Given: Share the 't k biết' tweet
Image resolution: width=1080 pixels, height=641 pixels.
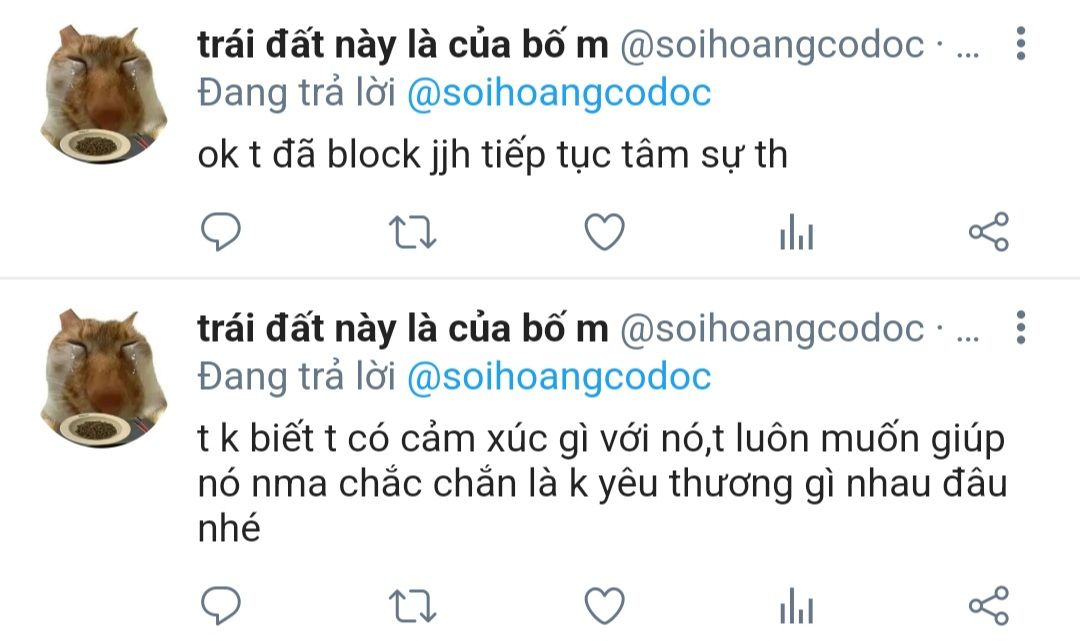Looking at the screenshot, I should coord(988,605).
